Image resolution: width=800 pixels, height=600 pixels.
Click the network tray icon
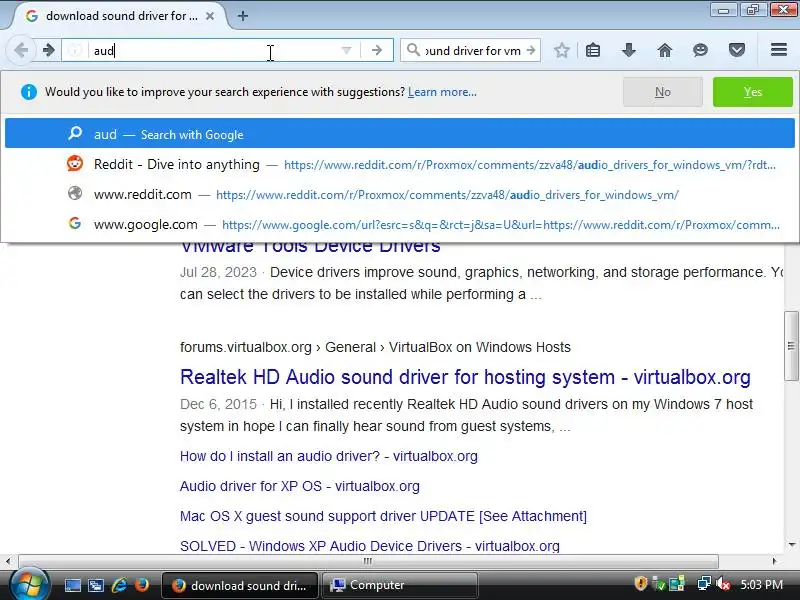coord(704,584)
